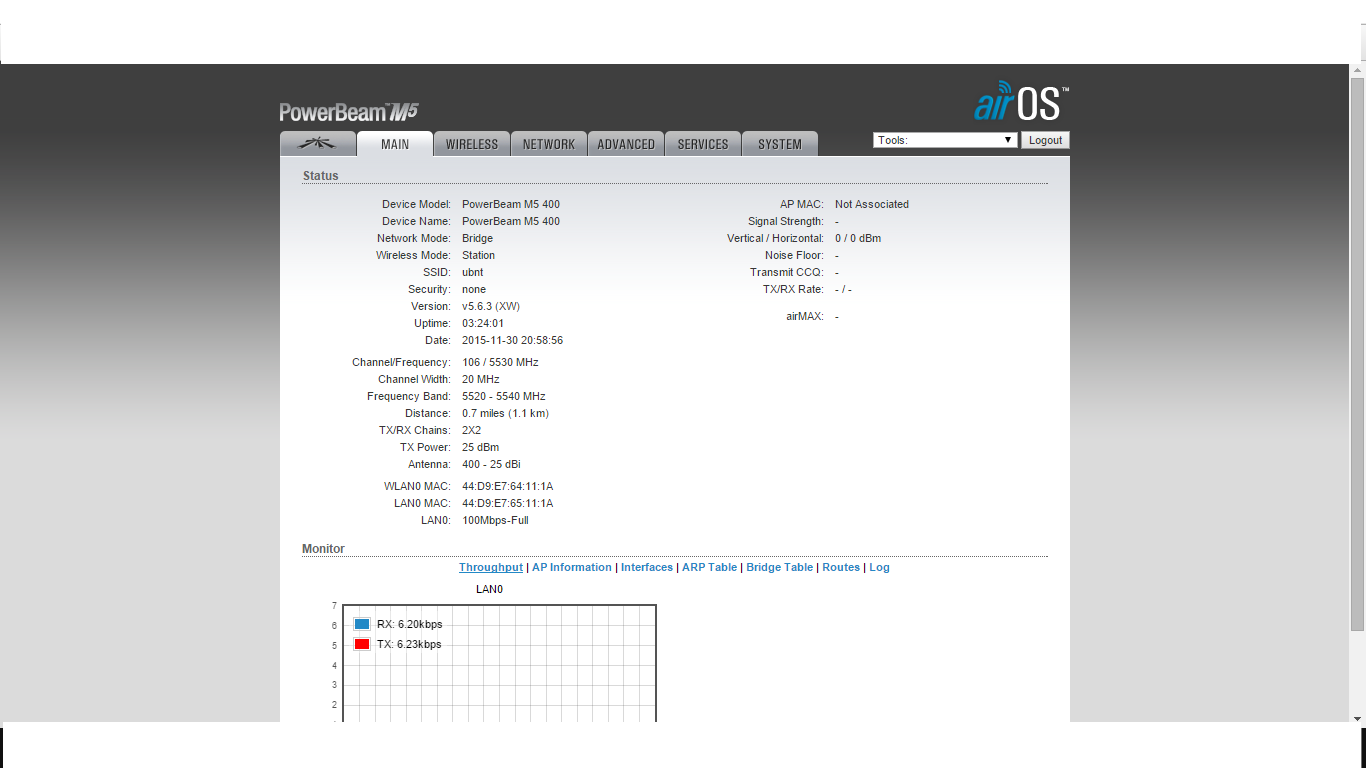Click the Channel Width value 20 MHz
The height and width of the screenshot is (768, 1366).
[481, 379]
